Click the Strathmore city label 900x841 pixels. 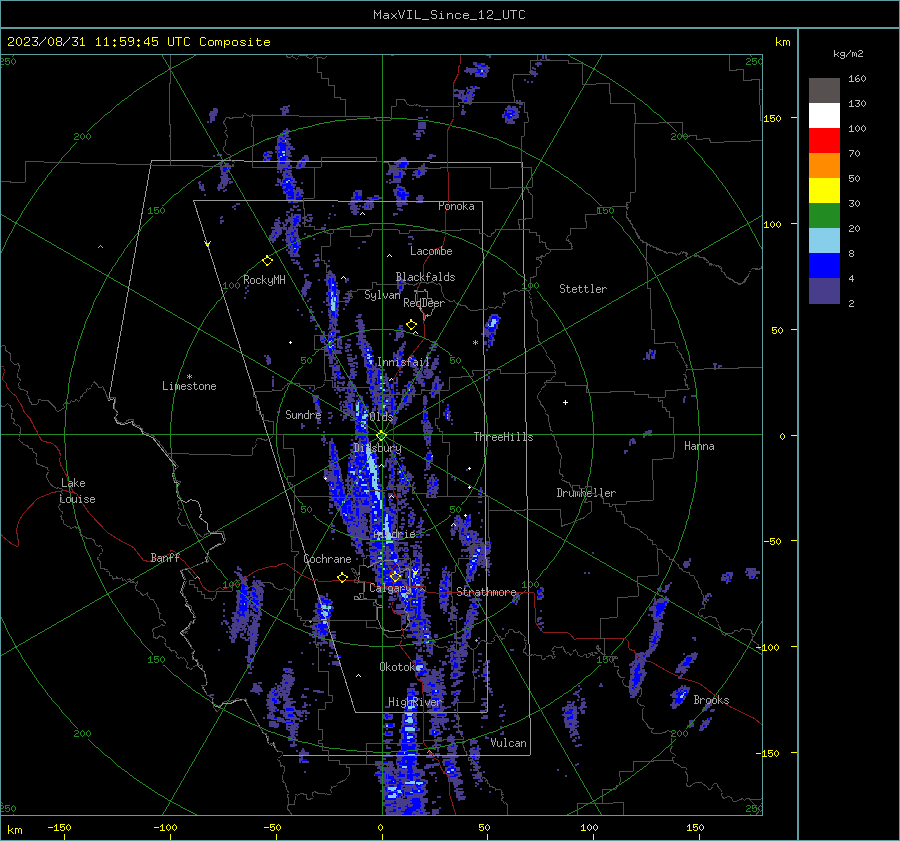tap(486, 592)
